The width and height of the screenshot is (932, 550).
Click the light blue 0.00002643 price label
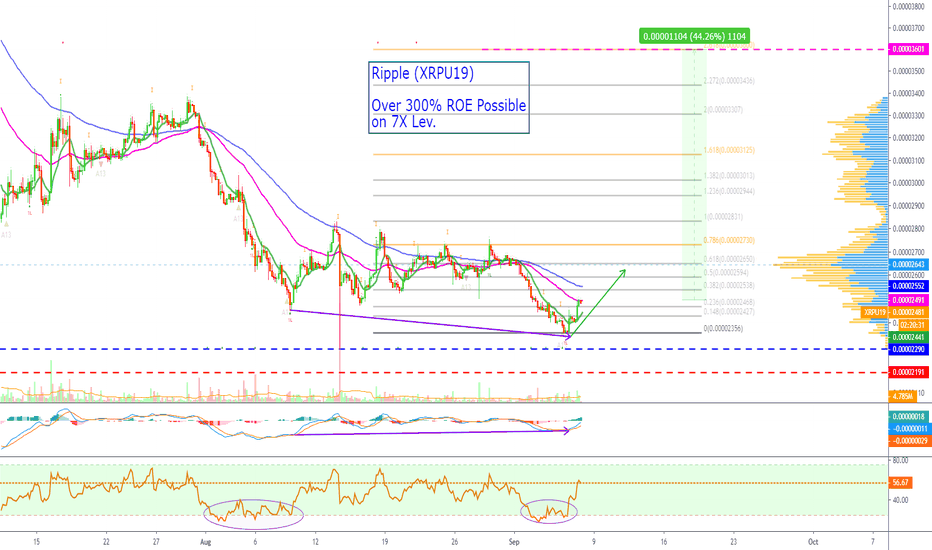tap(908, 264)
